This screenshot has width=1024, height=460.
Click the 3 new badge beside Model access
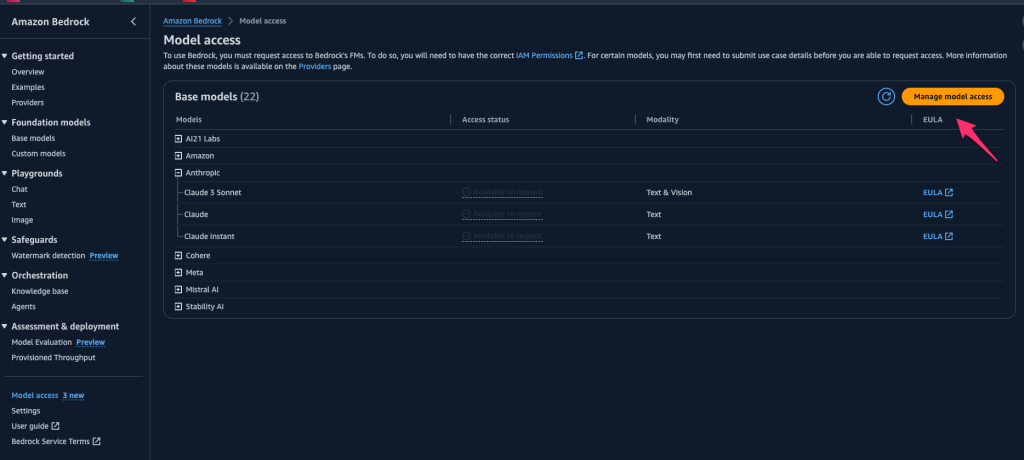[73, 395]
